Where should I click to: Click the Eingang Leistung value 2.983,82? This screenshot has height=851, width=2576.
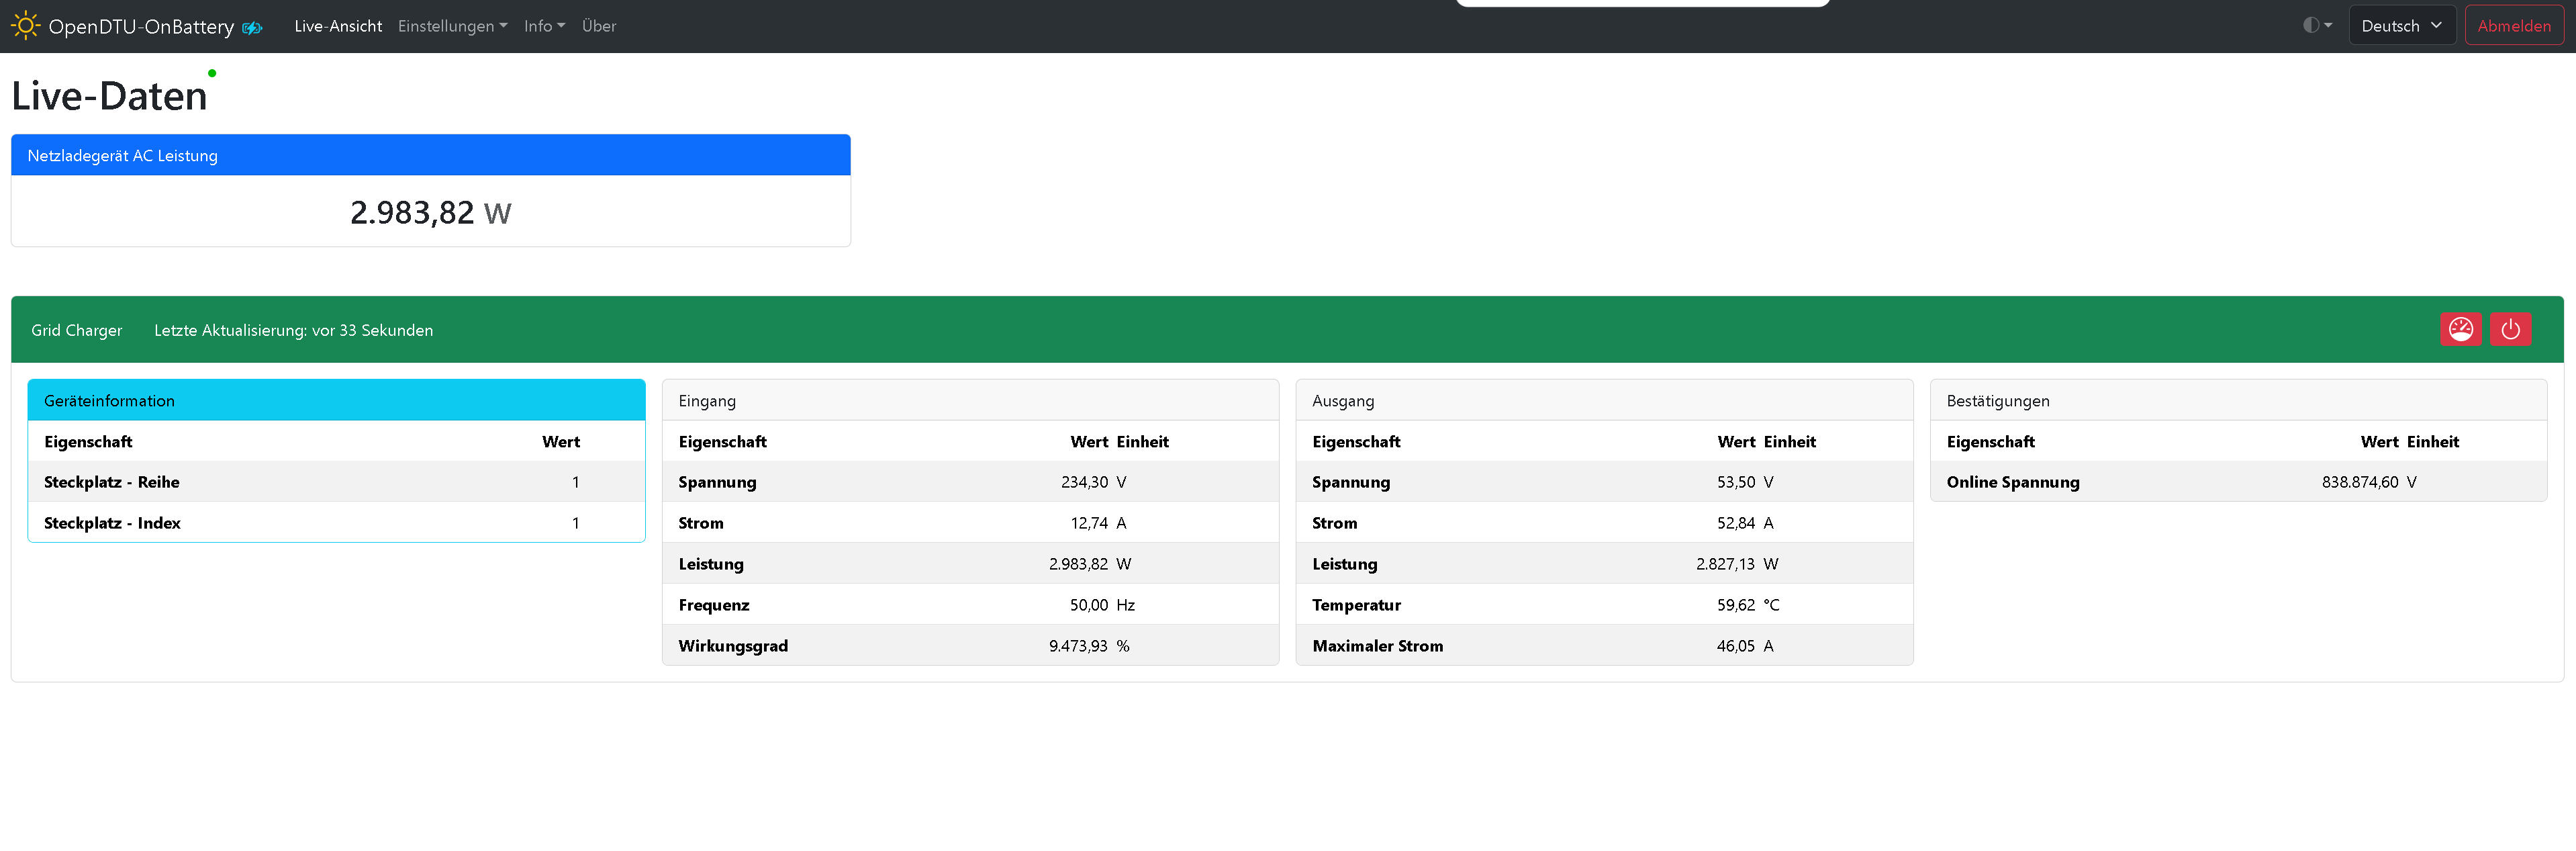[x=1078, y=564]
